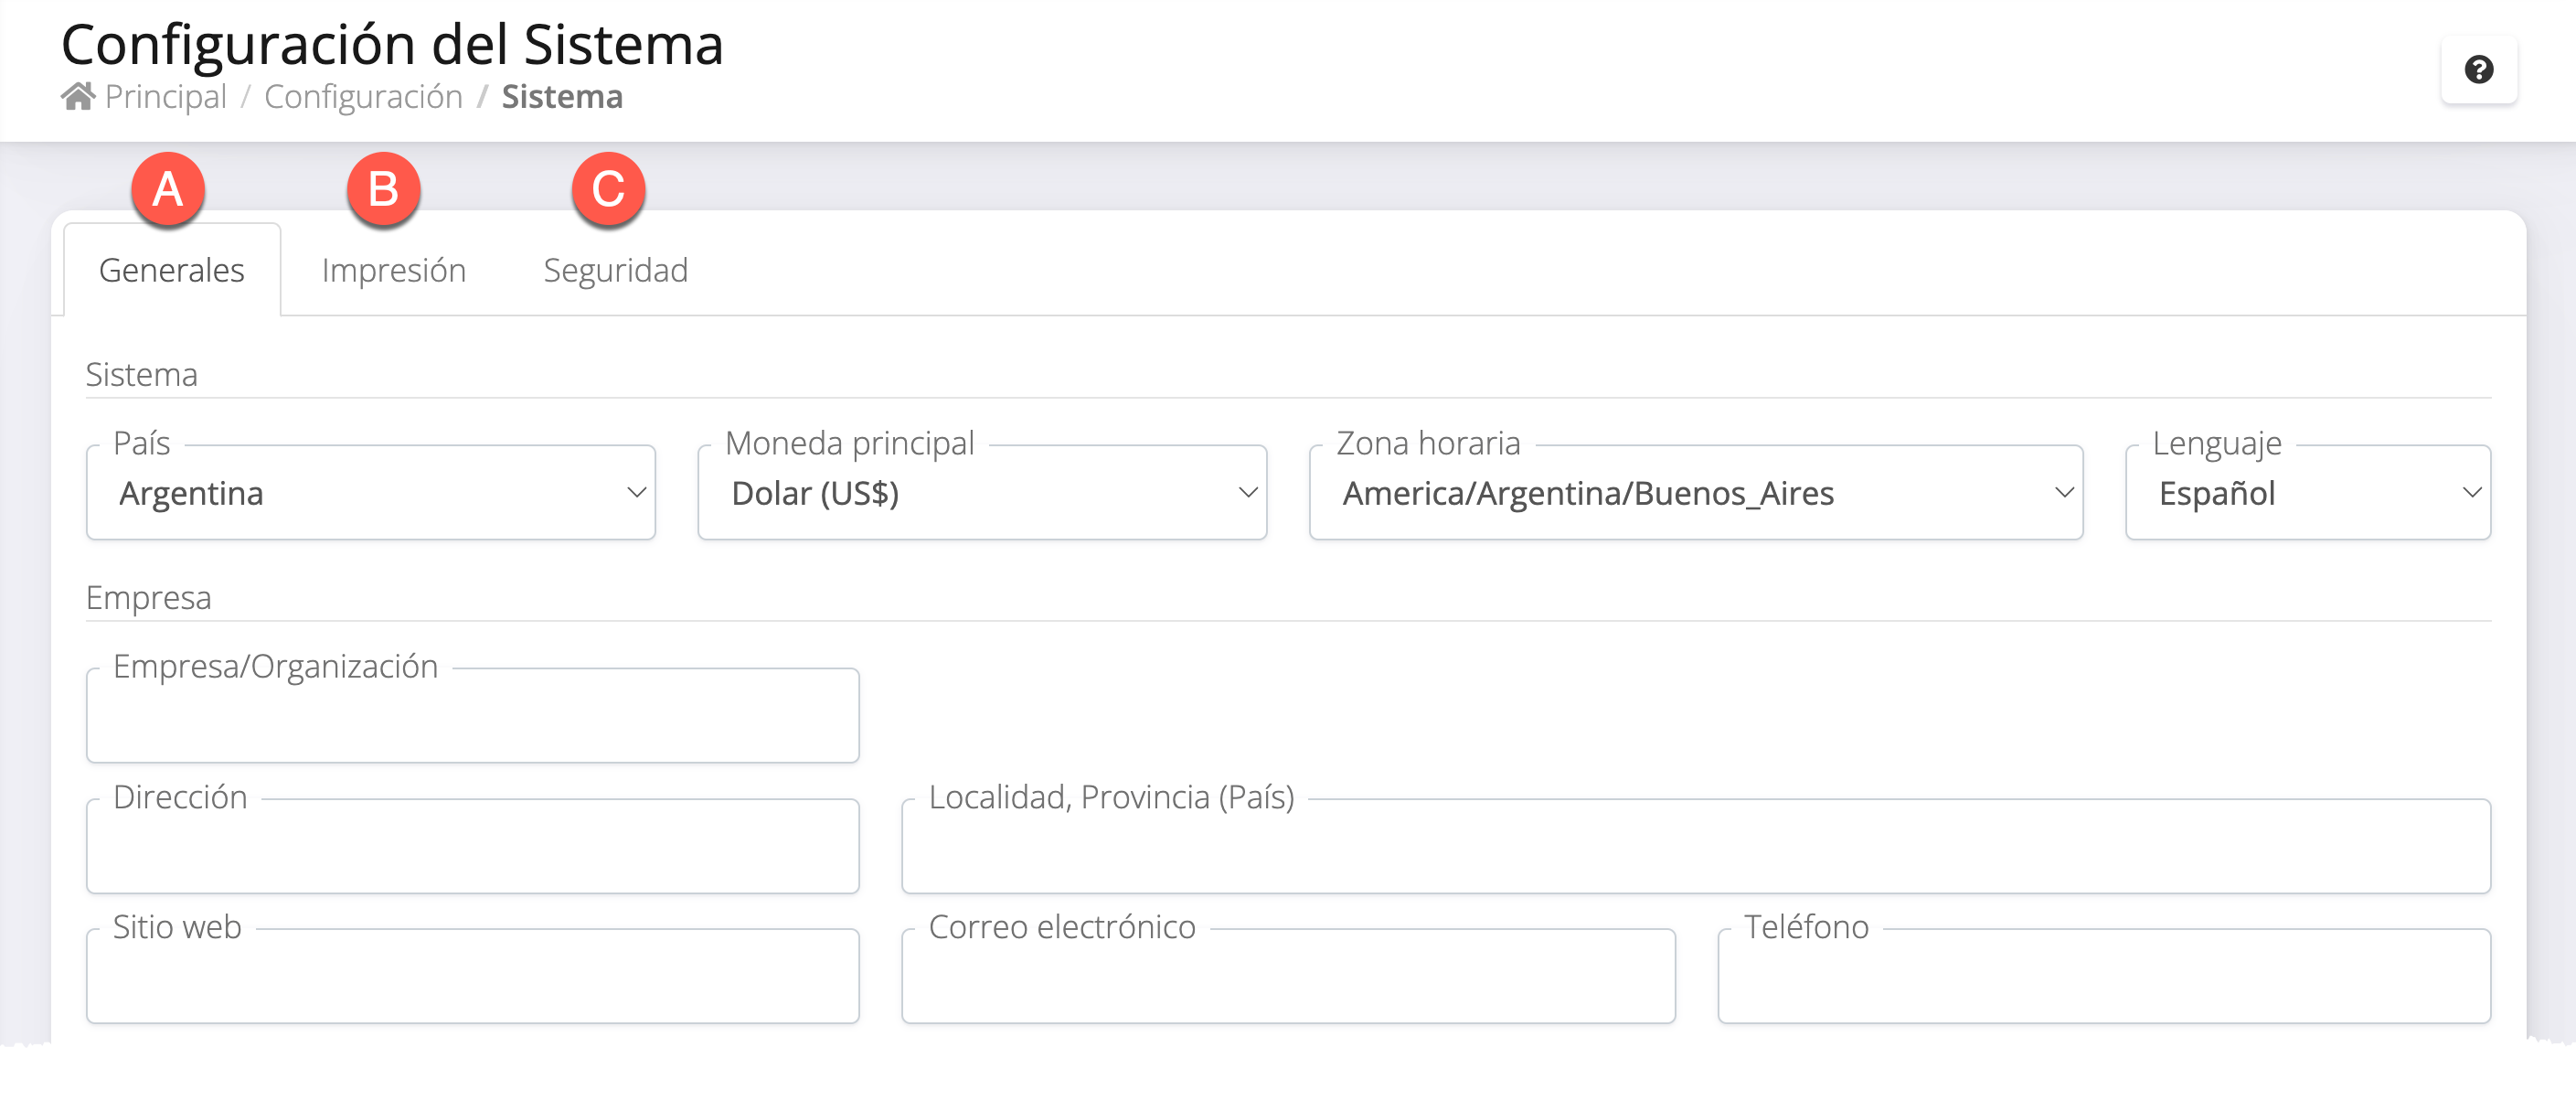
Task: Focus the Dirección text field
Action: point(473,846)
